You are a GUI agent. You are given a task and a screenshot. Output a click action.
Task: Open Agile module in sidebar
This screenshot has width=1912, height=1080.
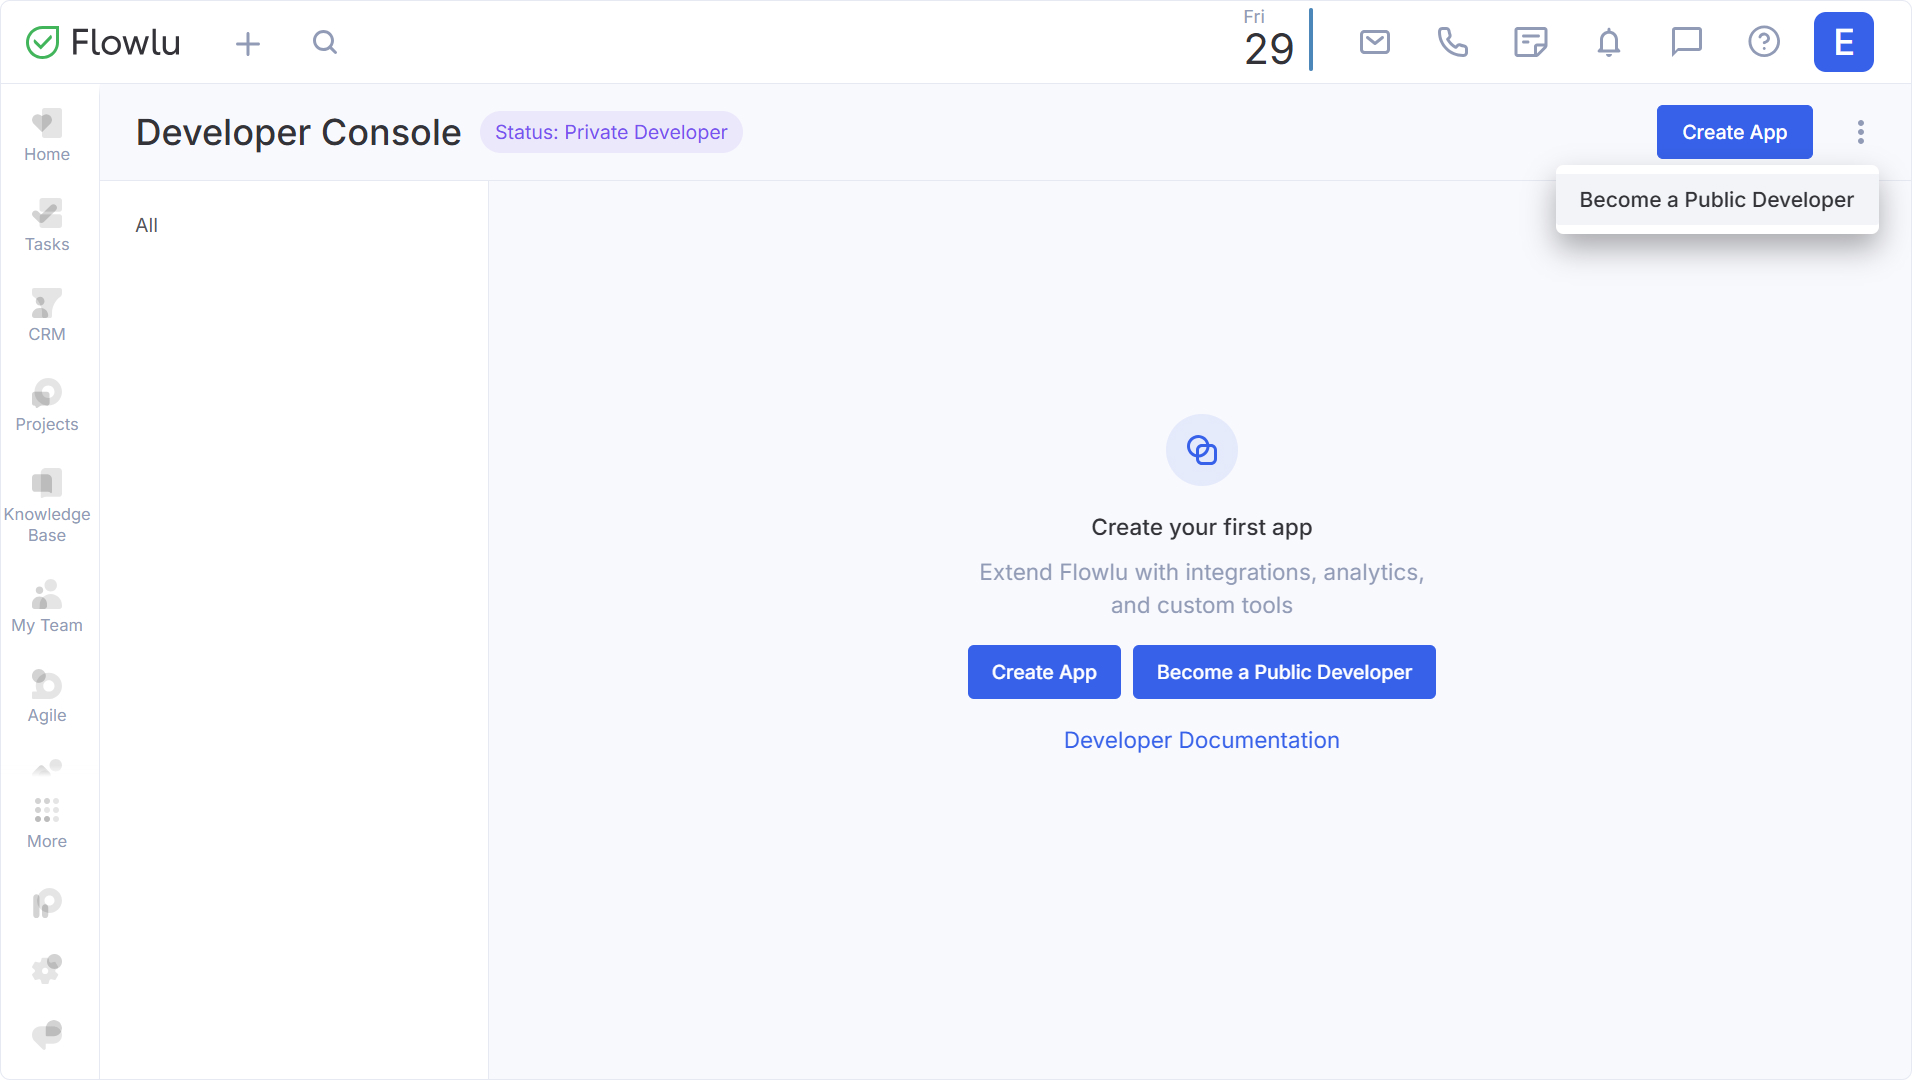click(47, 697)
